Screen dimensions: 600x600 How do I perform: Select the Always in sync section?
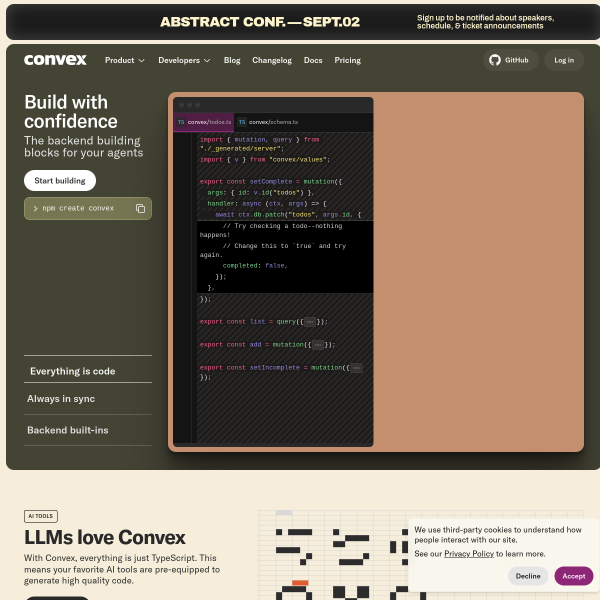[x=88, y=399]
